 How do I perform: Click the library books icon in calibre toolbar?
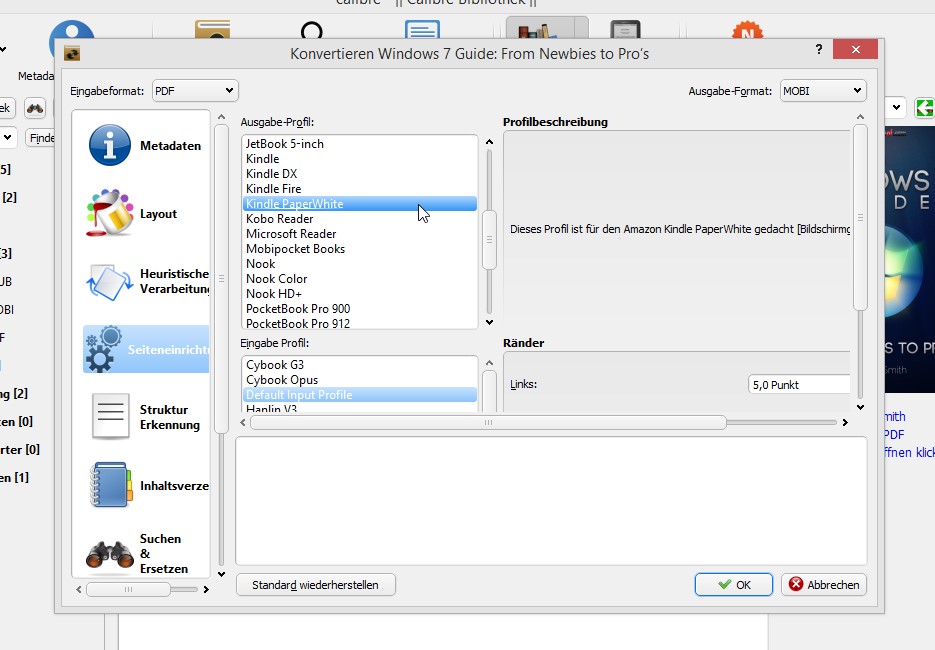(x=538, y=30)
